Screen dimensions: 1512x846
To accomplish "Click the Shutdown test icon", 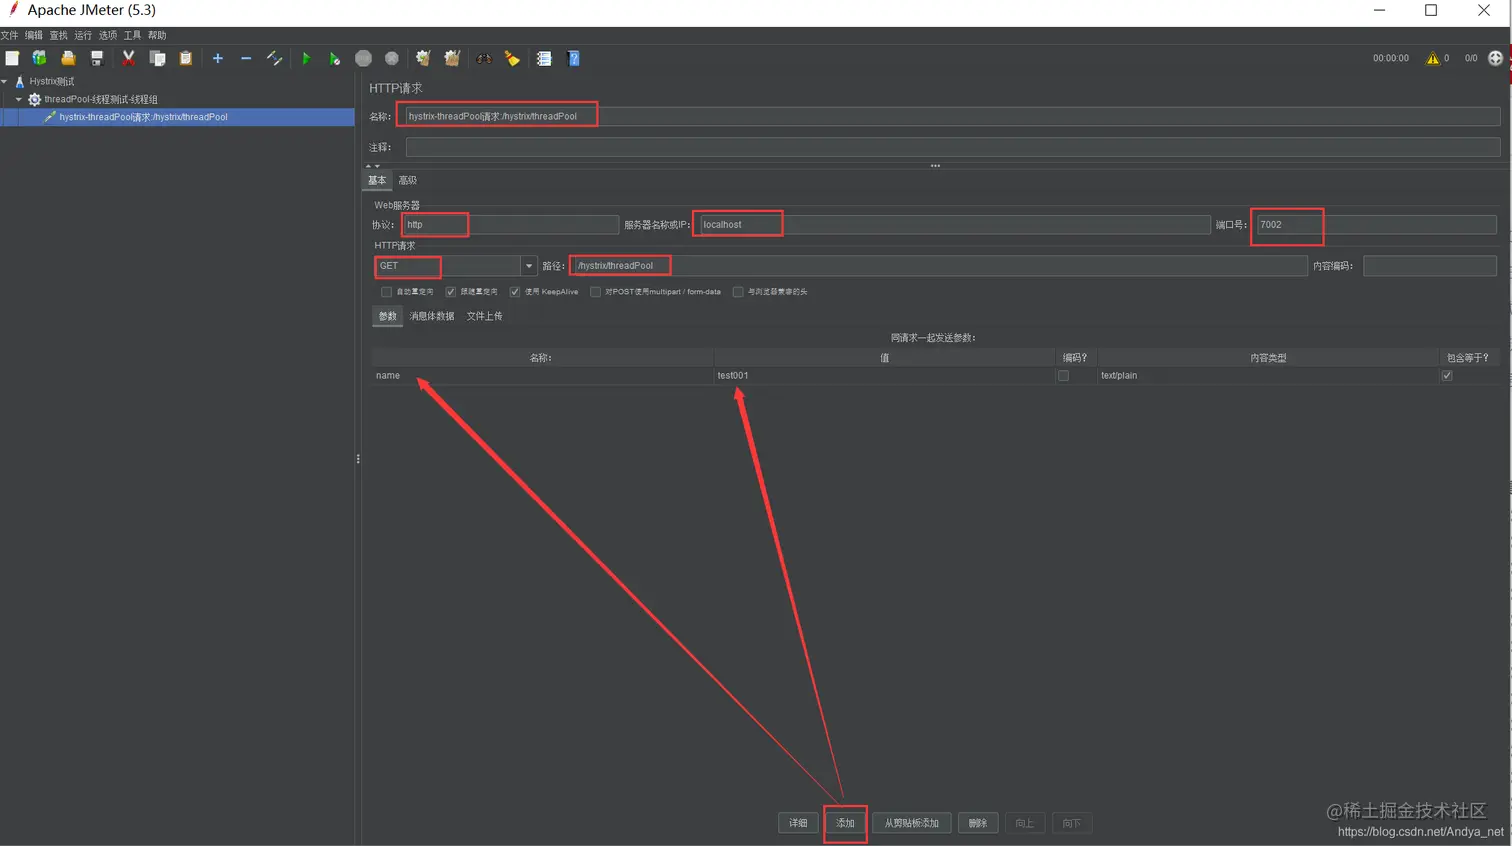I will coord(392,58).
